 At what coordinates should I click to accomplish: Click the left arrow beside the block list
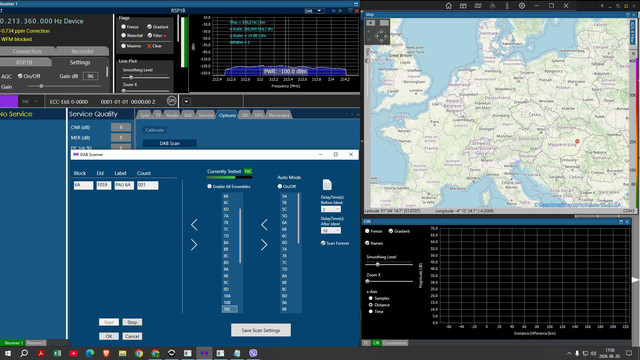click(x=194, y=224)
